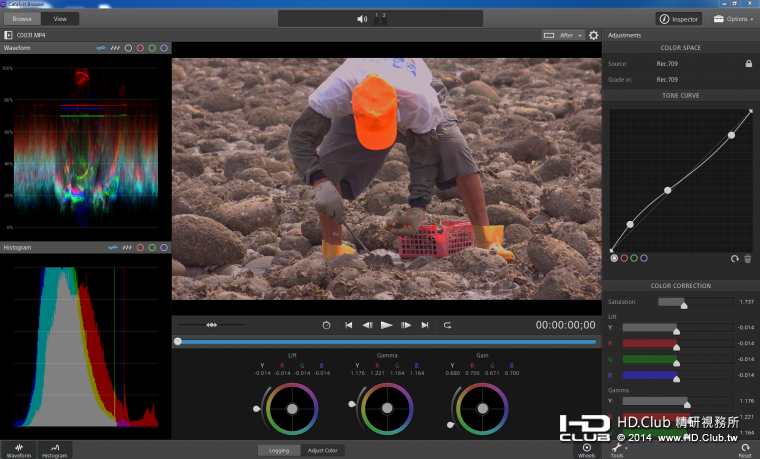Open preview settings gear icon
Viewport: 760px width, 459px height.
tap(593, 35)
